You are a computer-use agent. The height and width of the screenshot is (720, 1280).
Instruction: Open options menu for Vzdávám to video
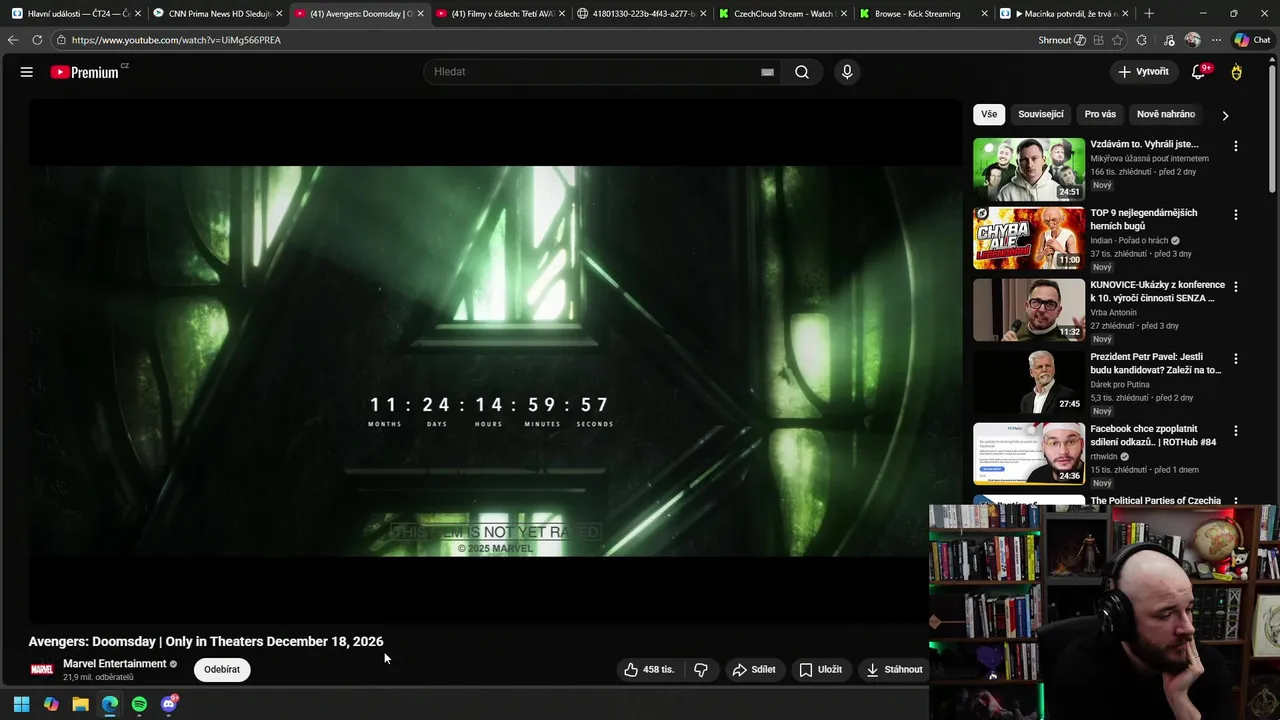[1236, 146]
